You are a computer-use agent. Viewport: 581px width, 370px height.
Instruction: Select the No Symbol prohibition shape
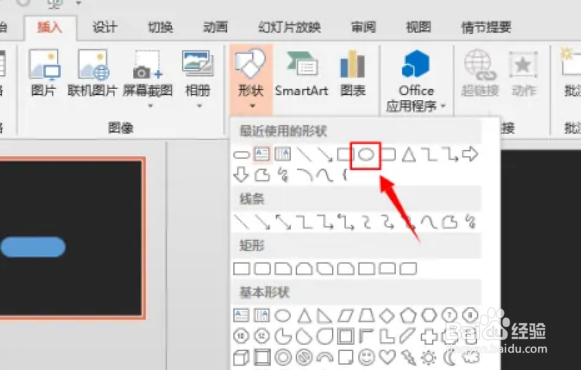(x=304, y=357)
